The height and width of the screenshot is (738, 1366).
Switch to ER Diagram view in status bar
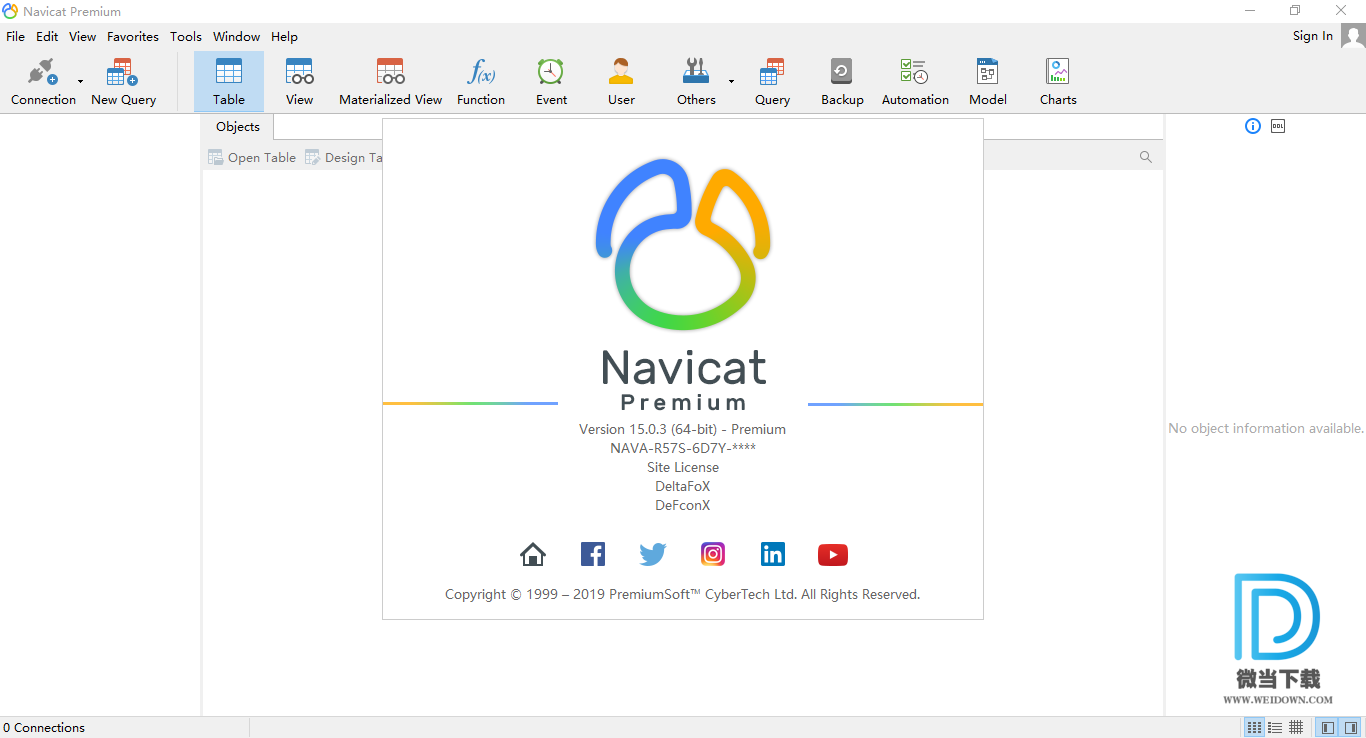[x=1296, y=727]
